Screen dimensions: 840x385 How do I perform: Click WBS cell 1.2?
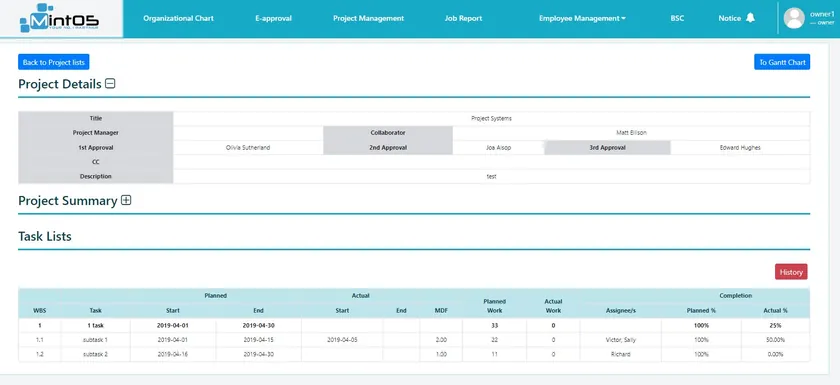pyautogui.click(x=40, y=354)
